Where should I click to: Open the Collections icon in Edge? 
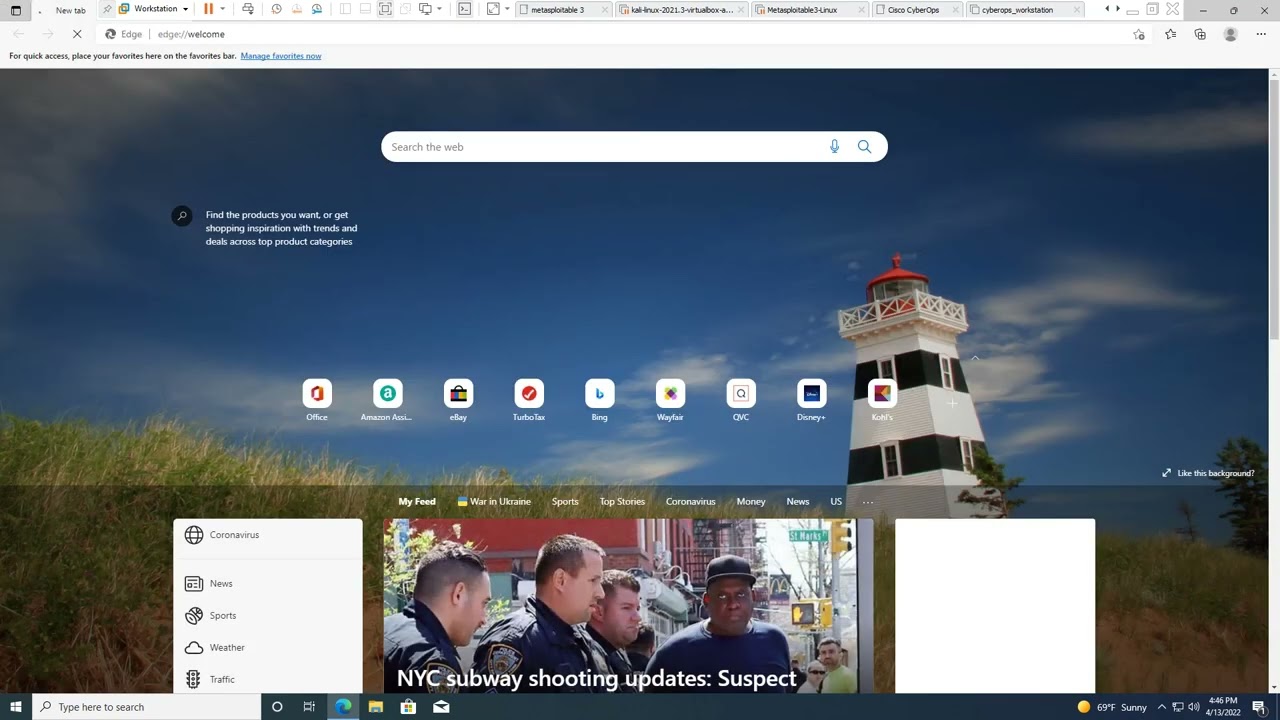point(1200,34)
